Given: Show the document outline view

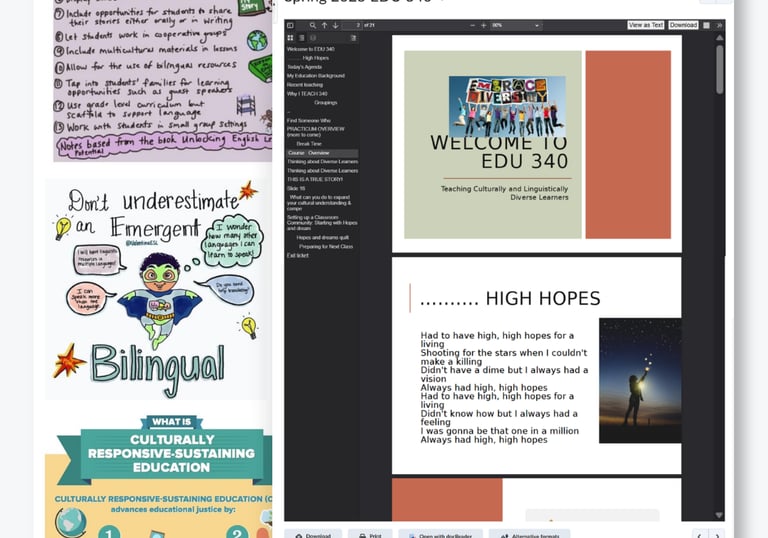Looking at the screenshot, I should (x=302, y=38).
